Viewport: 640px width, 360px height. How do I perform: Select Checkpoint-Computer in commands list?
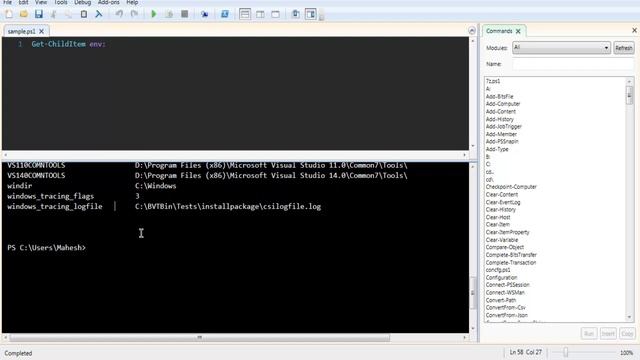(x=511, y=187)
